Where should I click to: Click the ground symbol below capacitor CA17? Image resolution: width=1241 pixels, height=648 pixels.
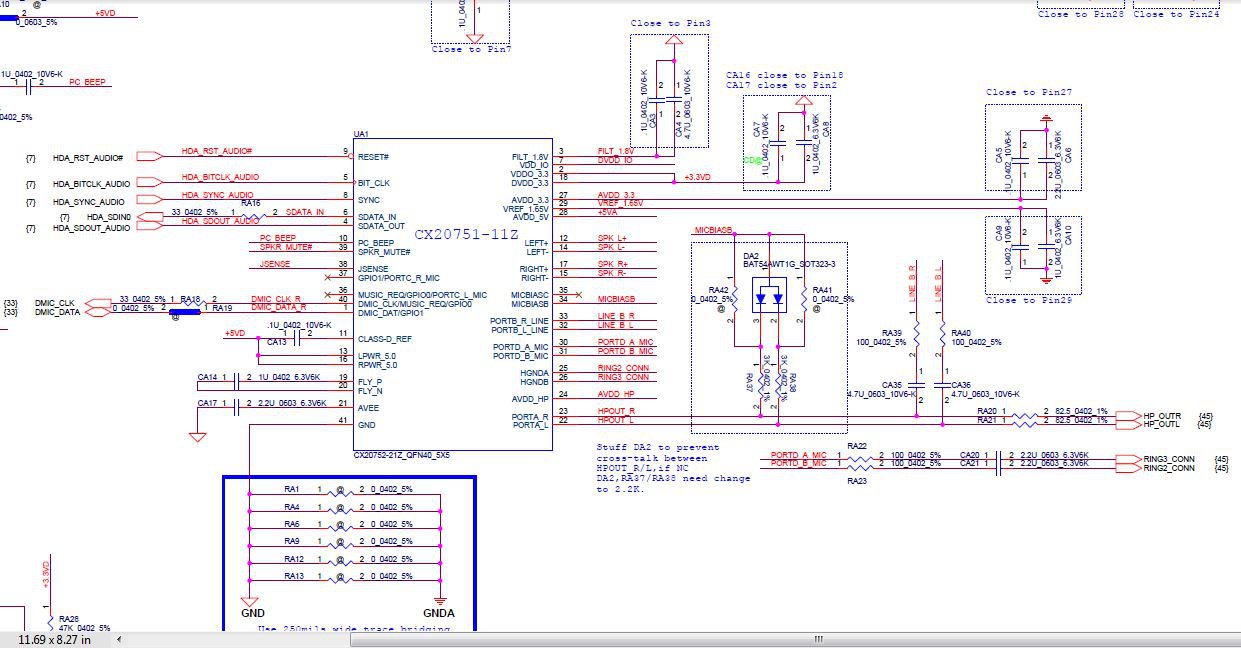pos(197,435)
